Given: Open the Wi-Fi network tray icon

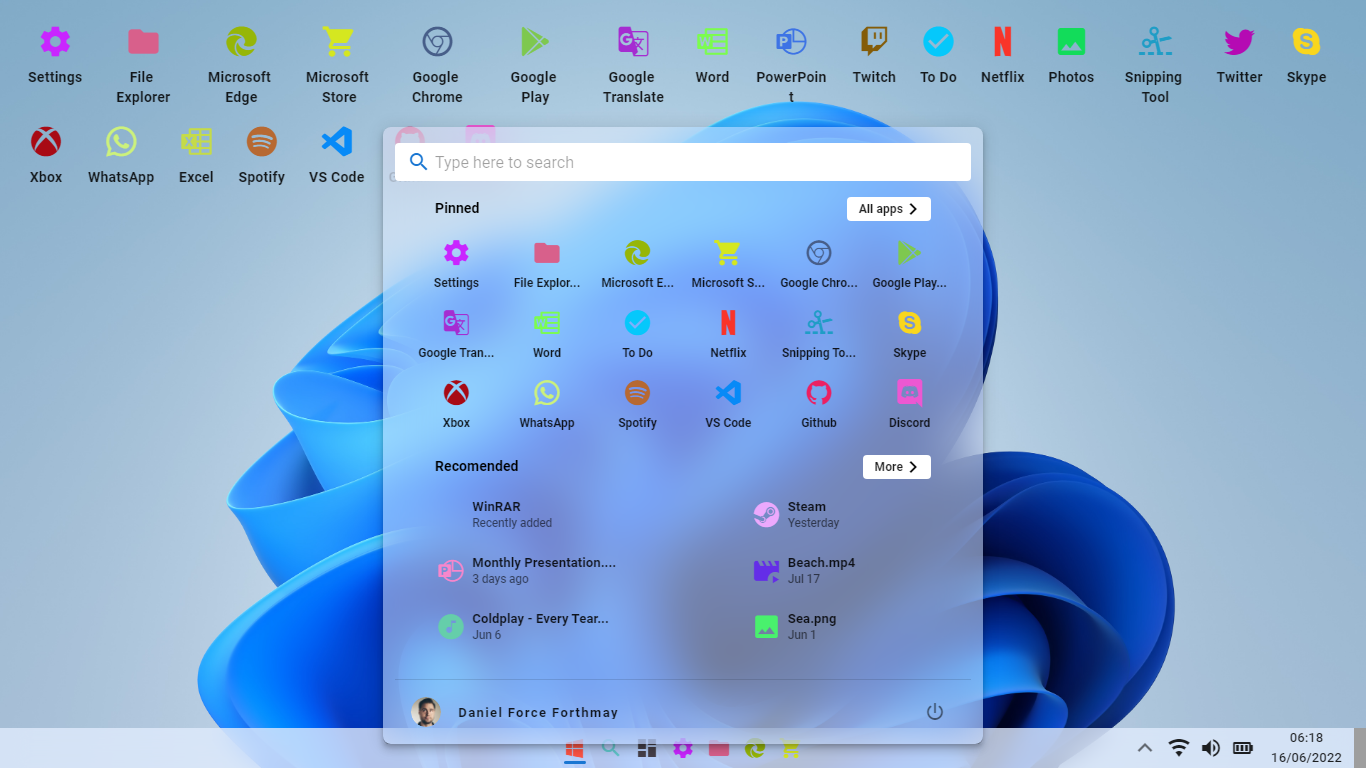Looking at the screenshot, I should (1179, 748).
